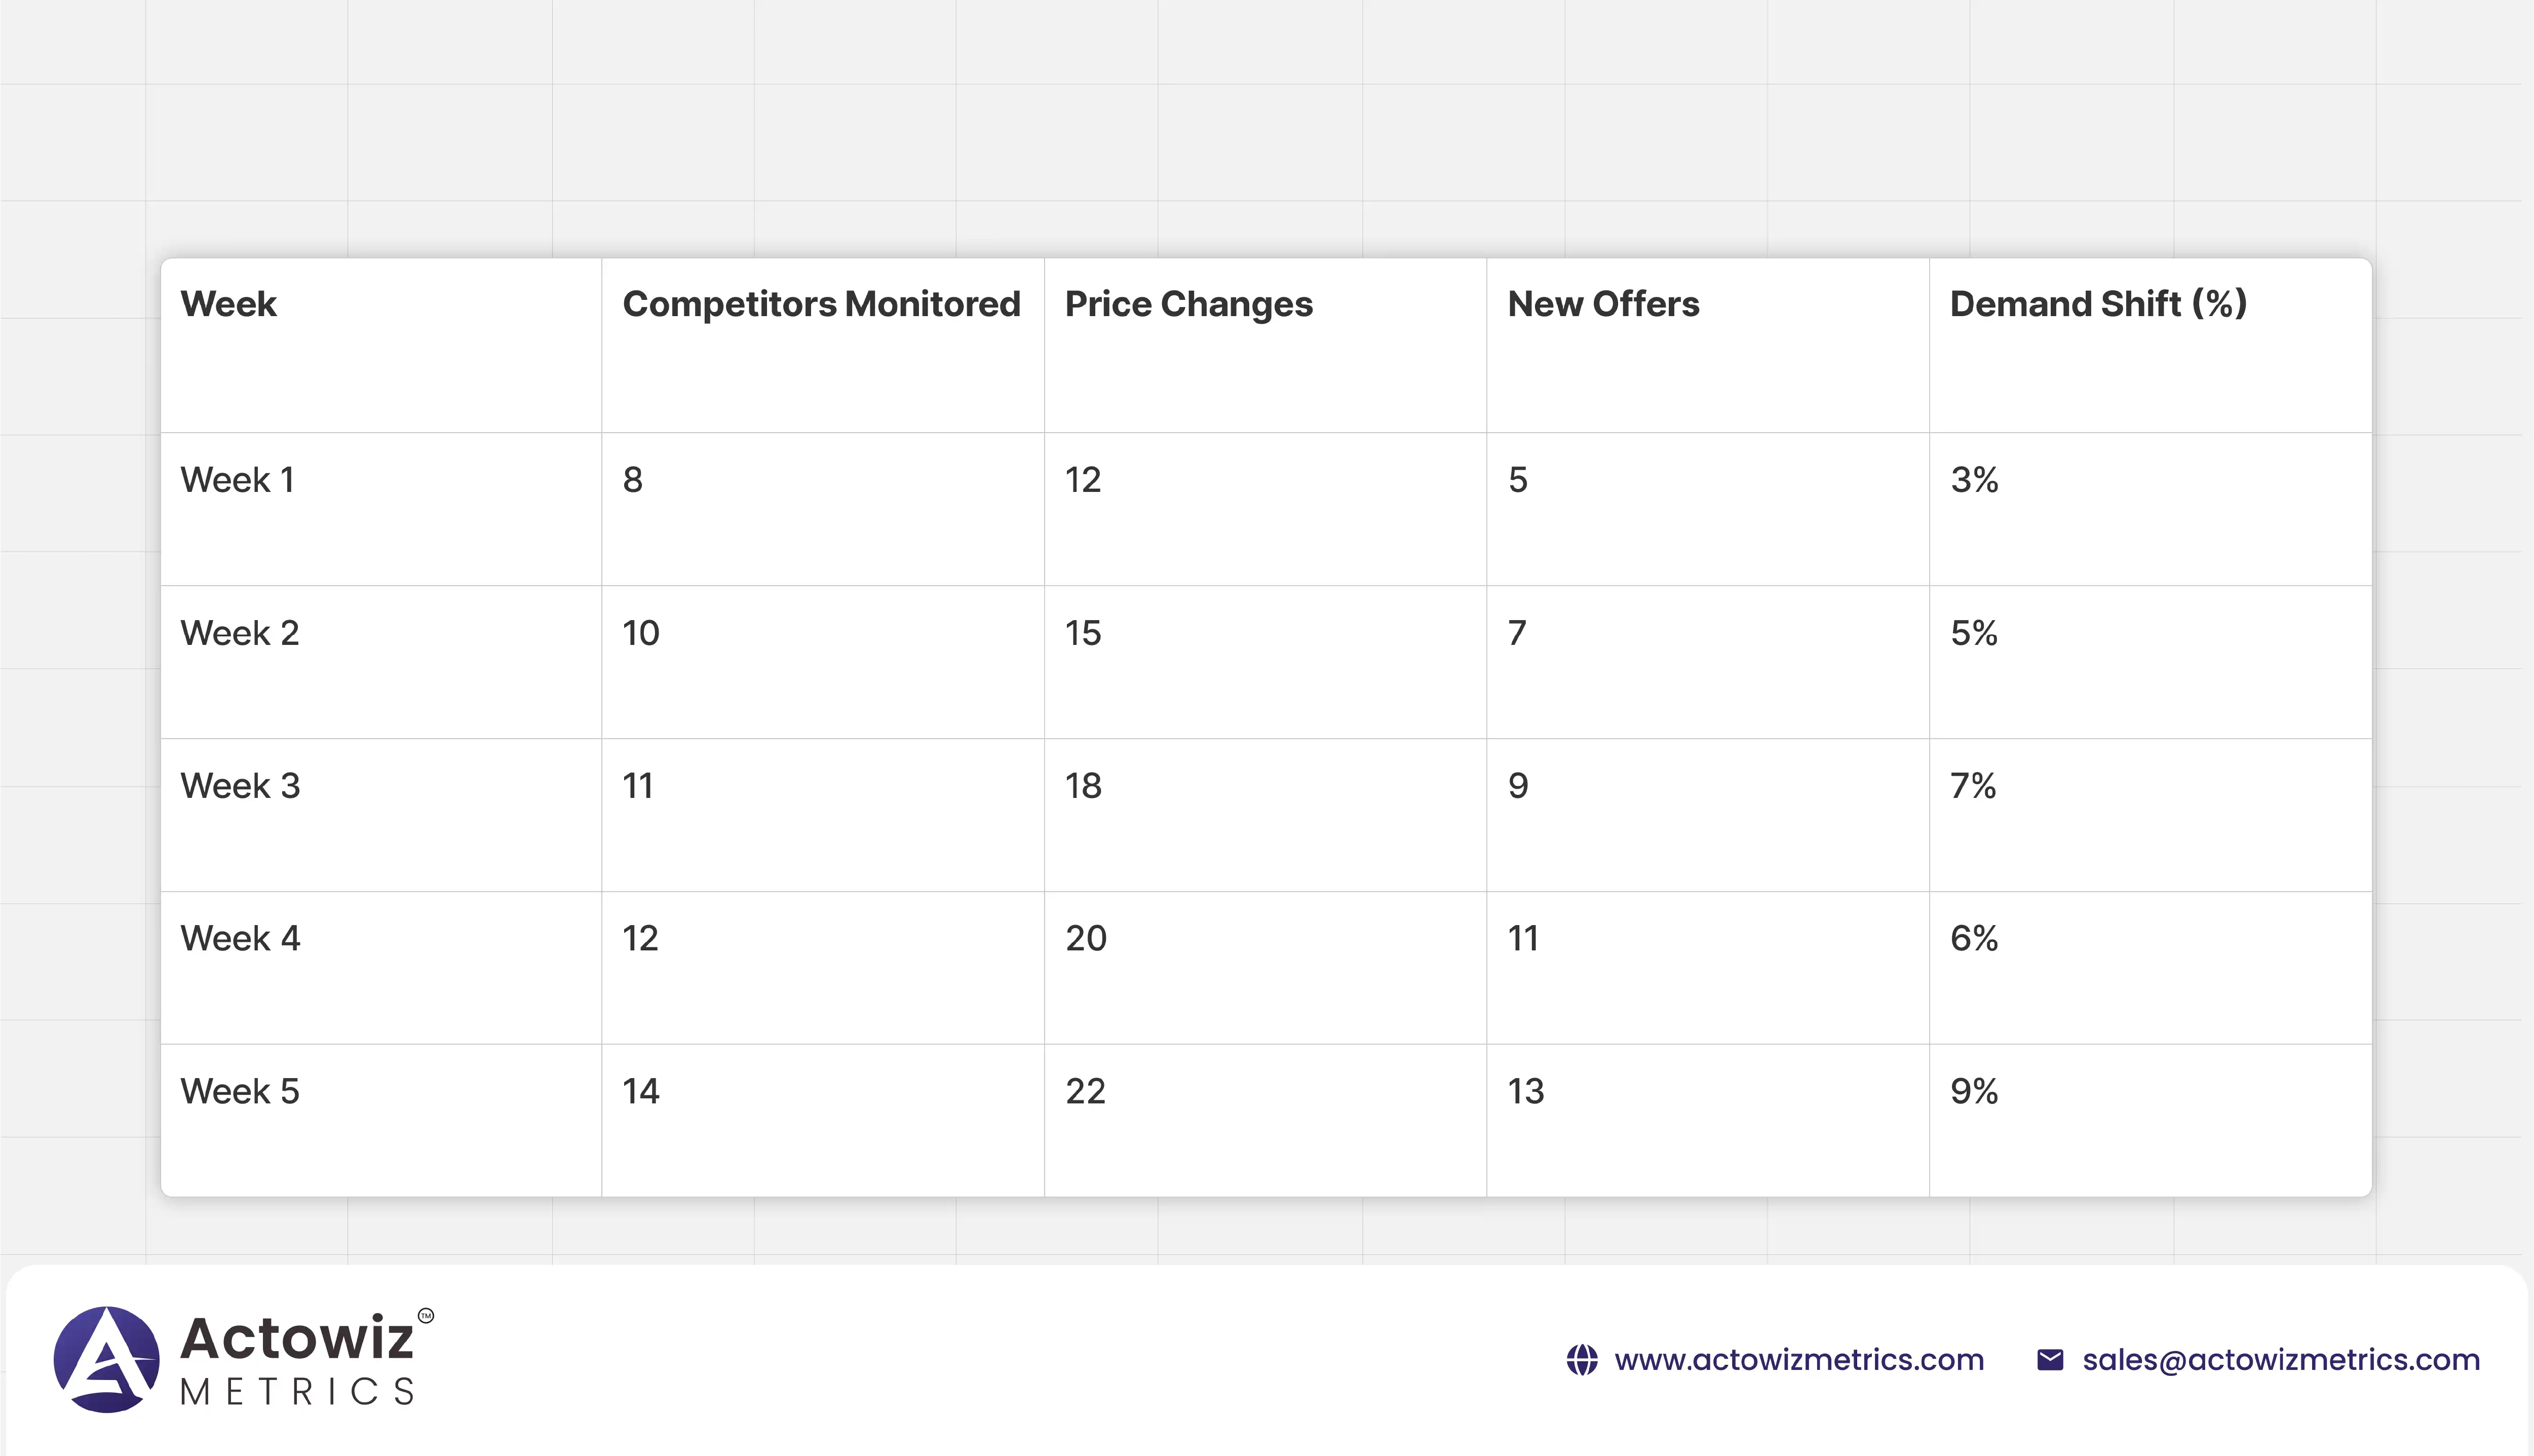This screenshot has width=2534, height=1456.
Task: Select the Week 4 demand shift cell 6%
Action: pos(1973,939)
